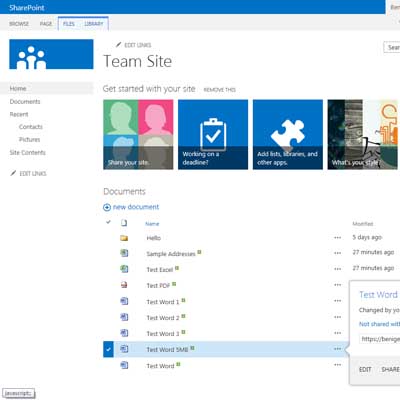The height and width of the screenshot is (400, 400).
Task: Click the Word icon for Test Word 5MB
Action: 124,349
